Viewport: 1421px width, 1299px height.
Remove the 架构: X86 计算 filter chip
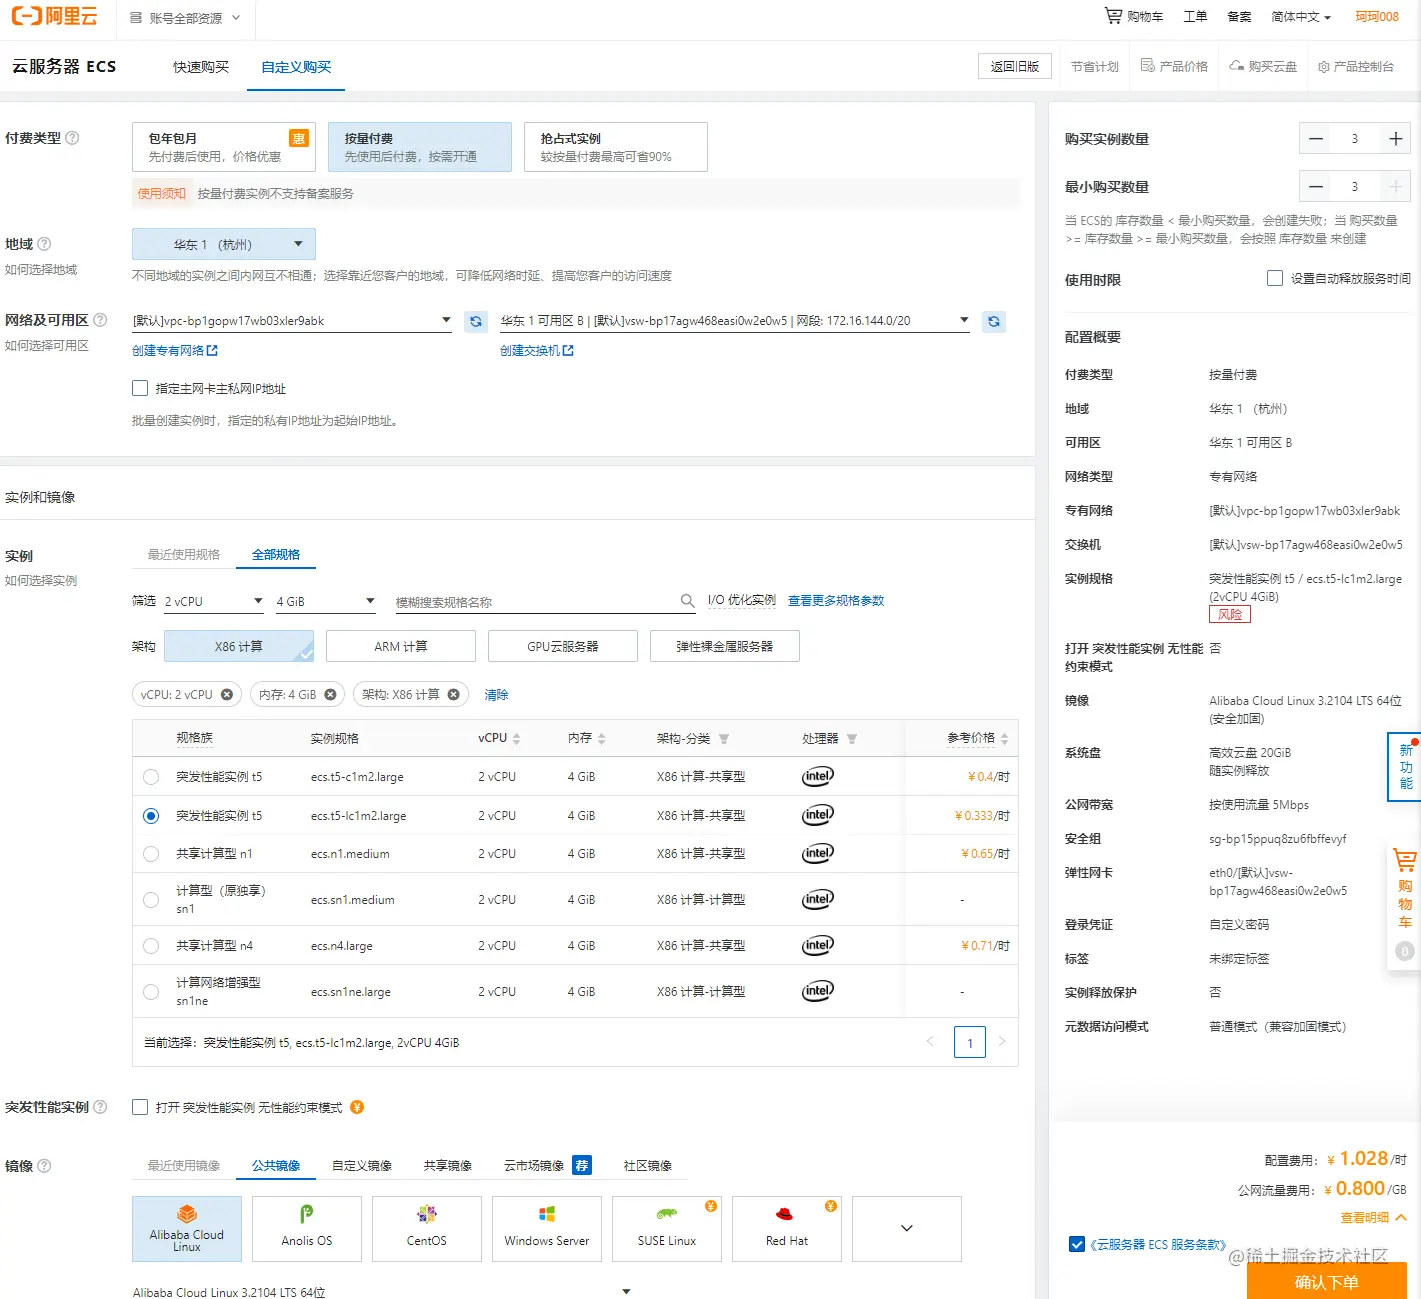click(453, 694)
